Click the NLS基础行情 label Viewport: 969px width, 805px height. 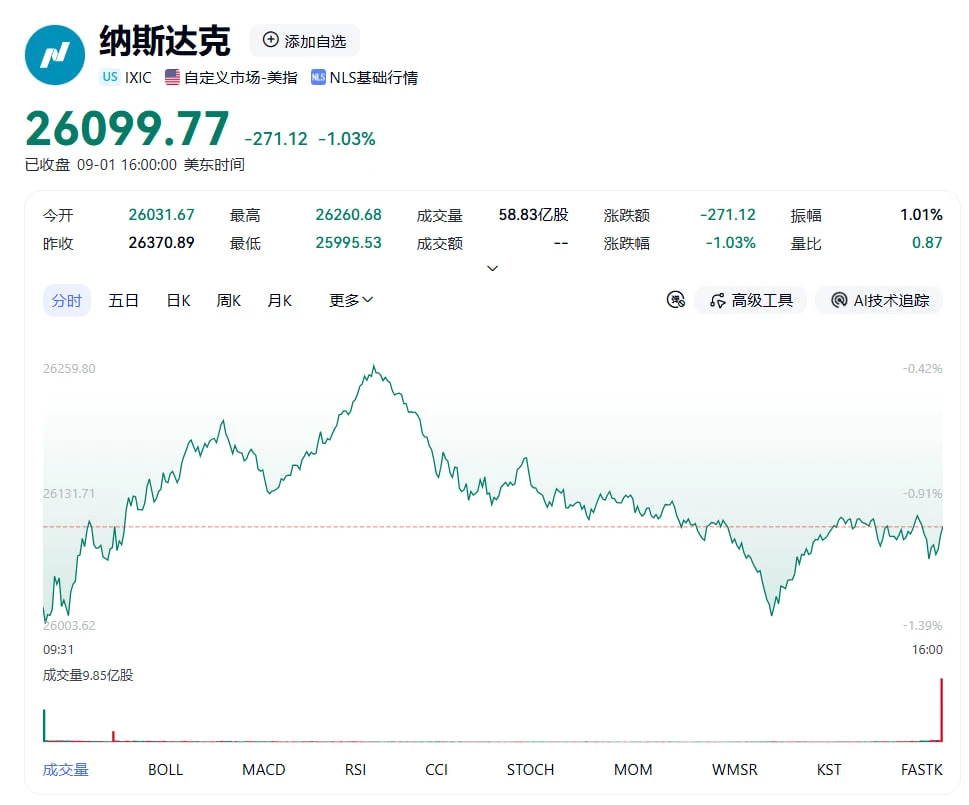(x=373, y=77)
